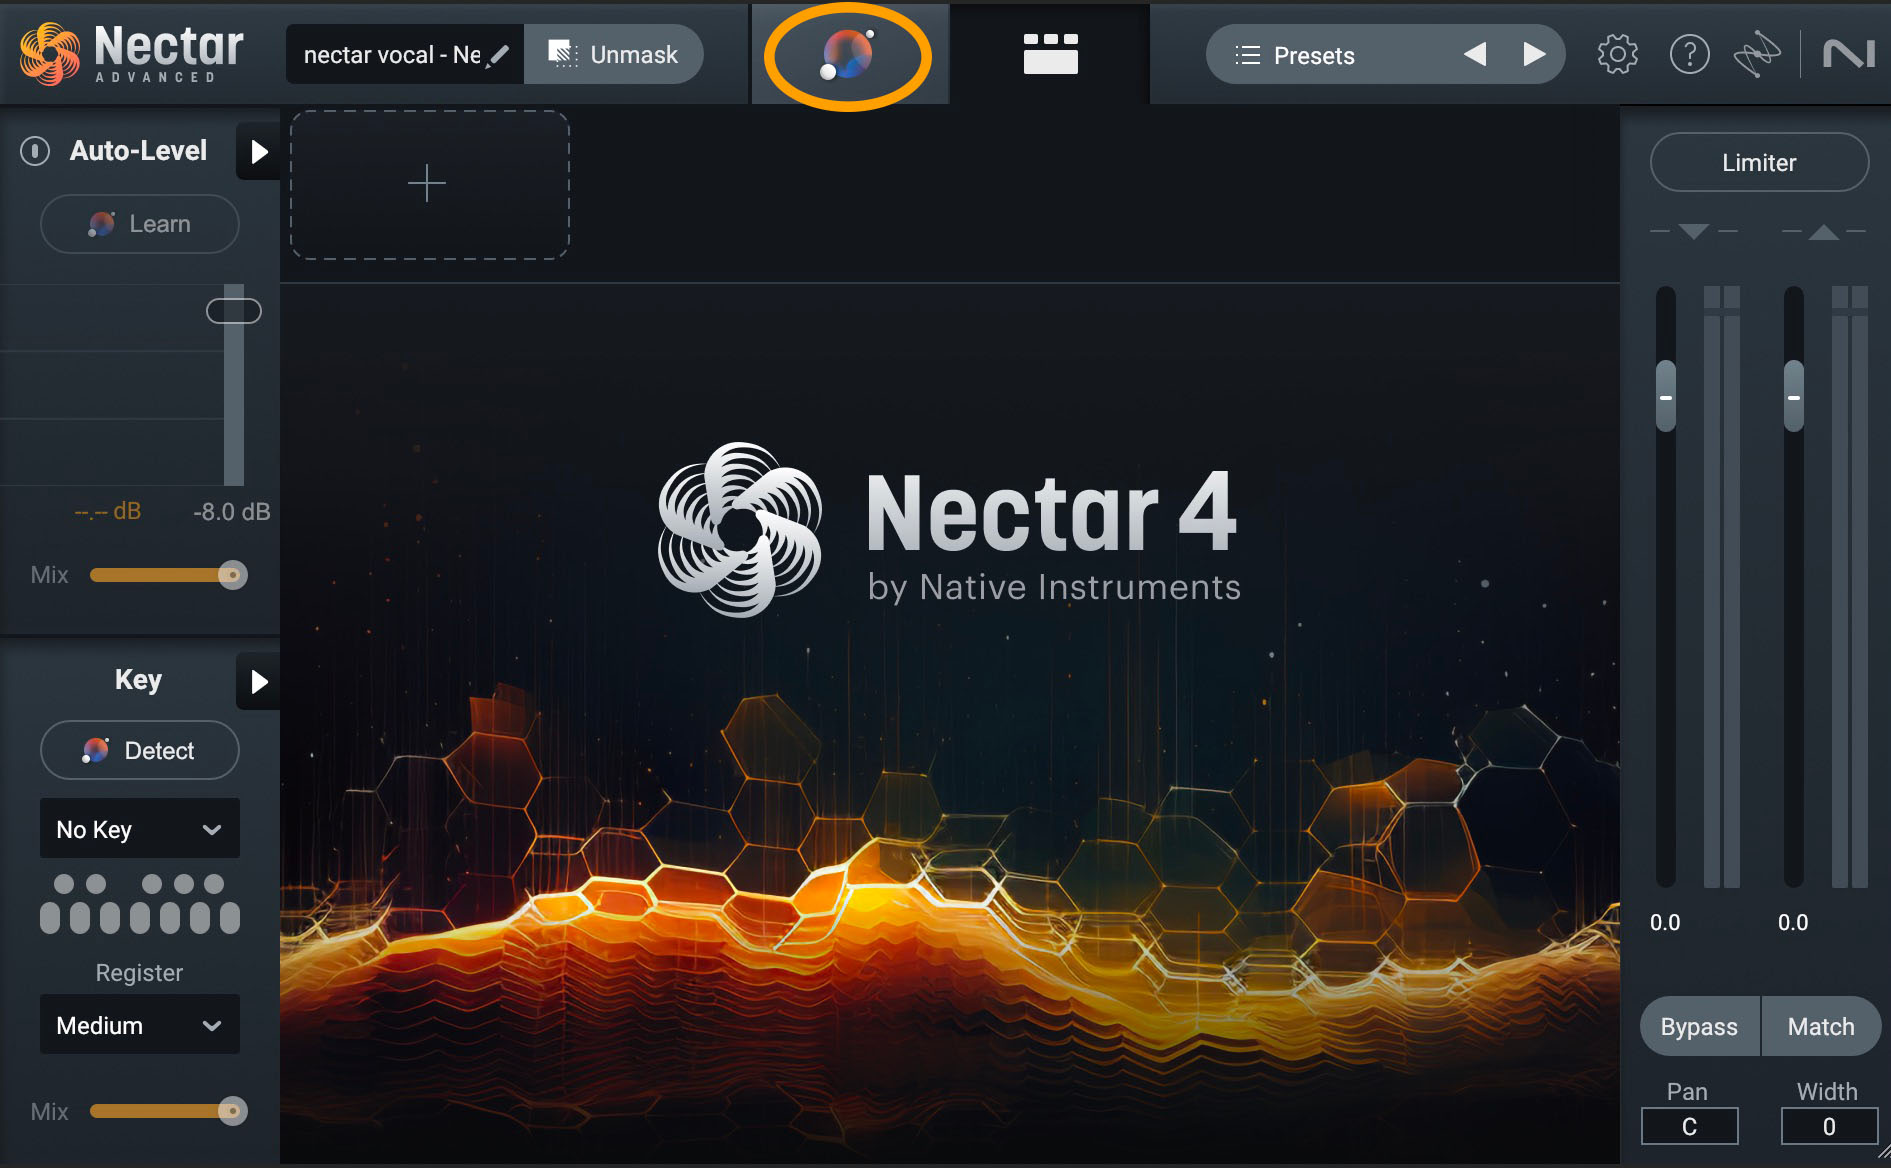Viewport: 1891px width, 1168px height.
Task: Toggle Bypass
Action: (1699, 1026)
